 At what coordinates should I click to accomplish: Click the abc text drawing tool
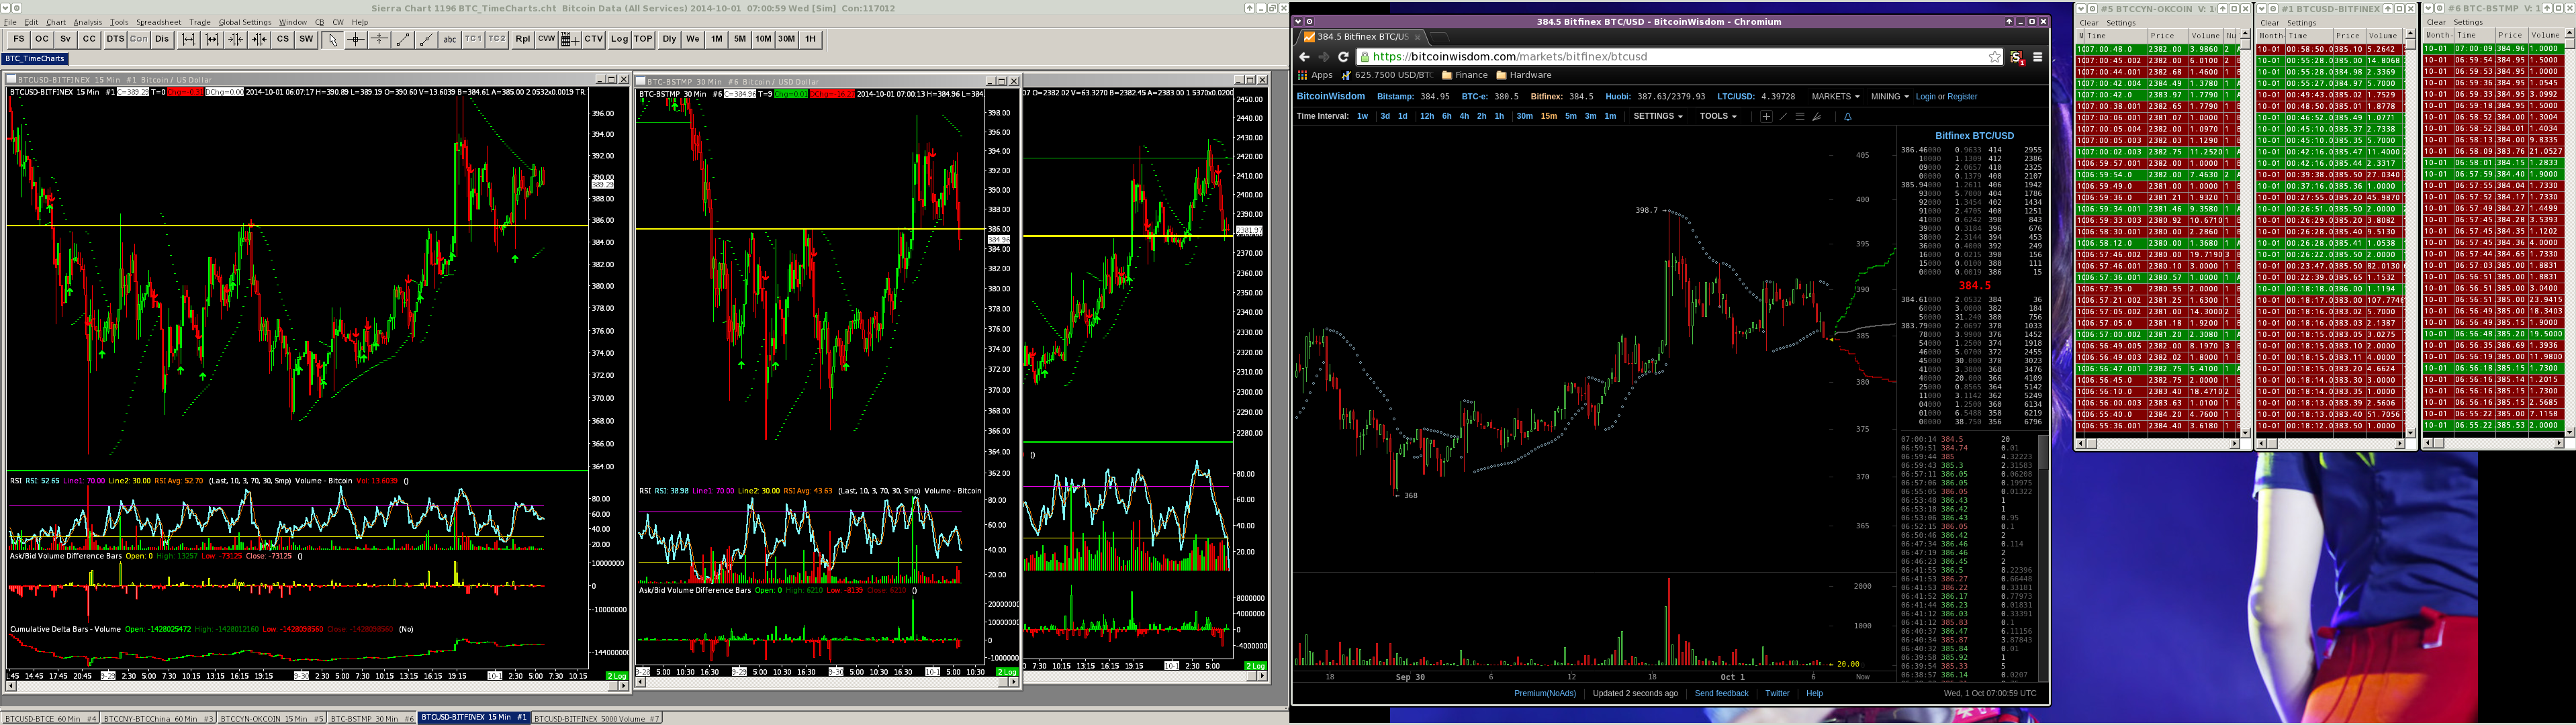click(450, 39)
